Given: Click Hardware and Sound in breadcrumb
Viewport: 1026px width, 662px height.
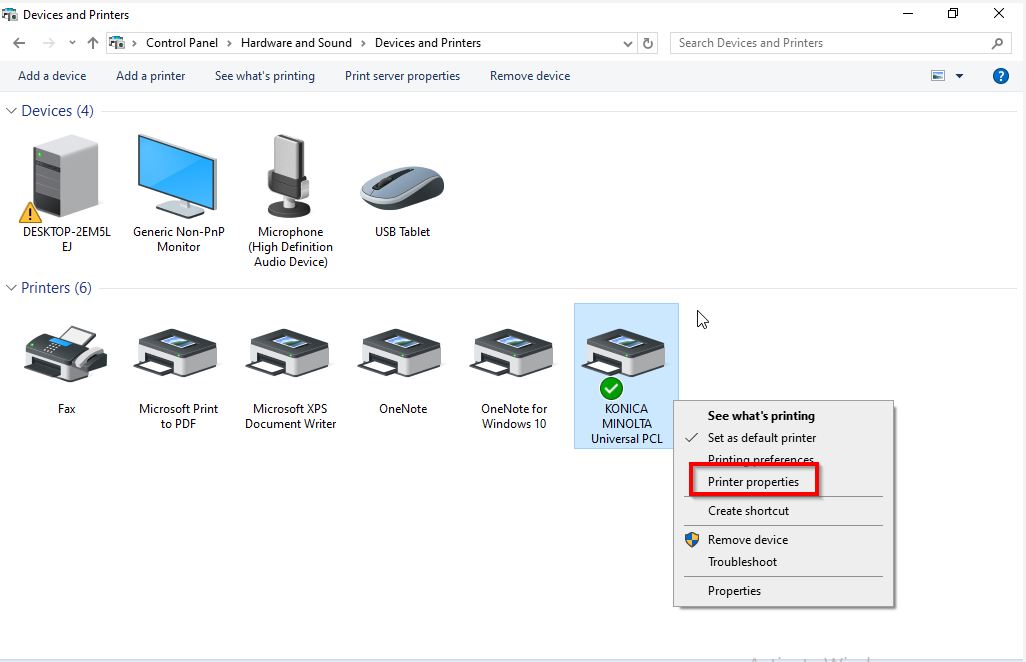Looking at the screenshot, I should click(x=296, y=43).
